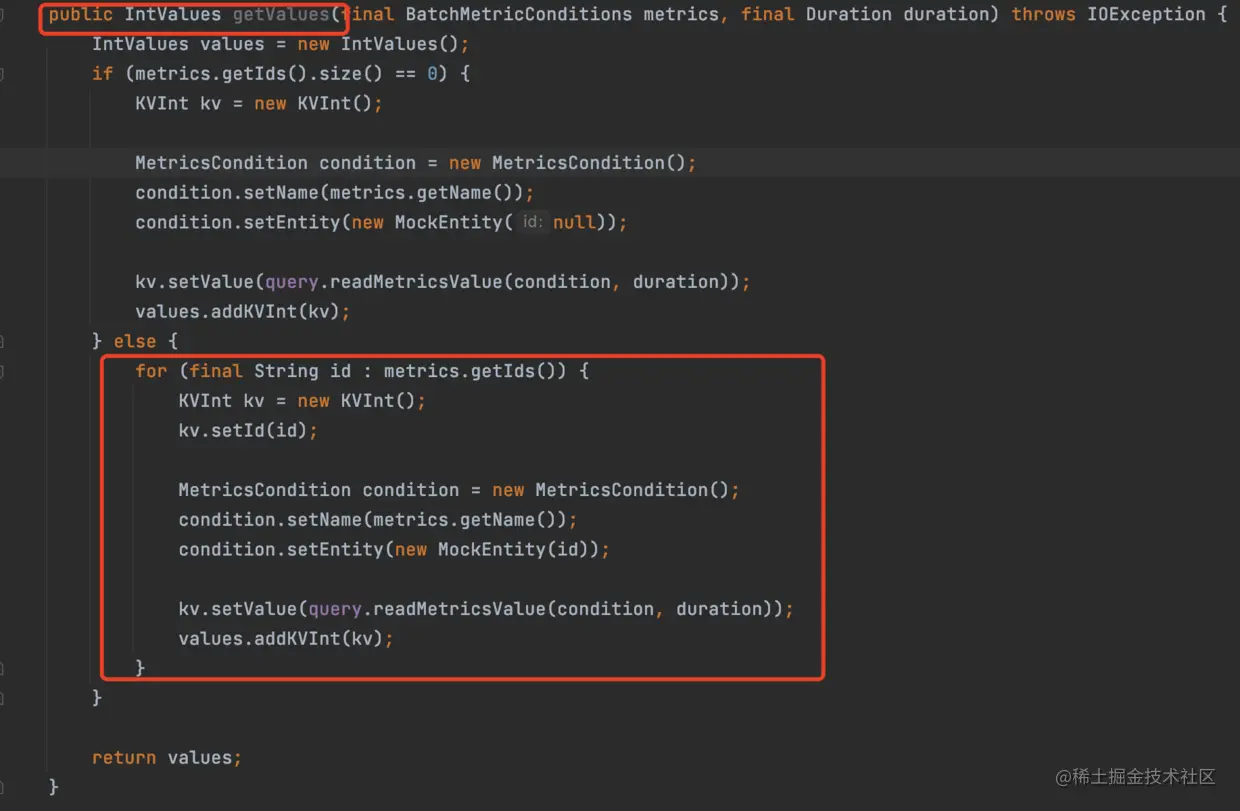
Task: Click the IntValues return type before getValues
Action: (x=173, y=14)
